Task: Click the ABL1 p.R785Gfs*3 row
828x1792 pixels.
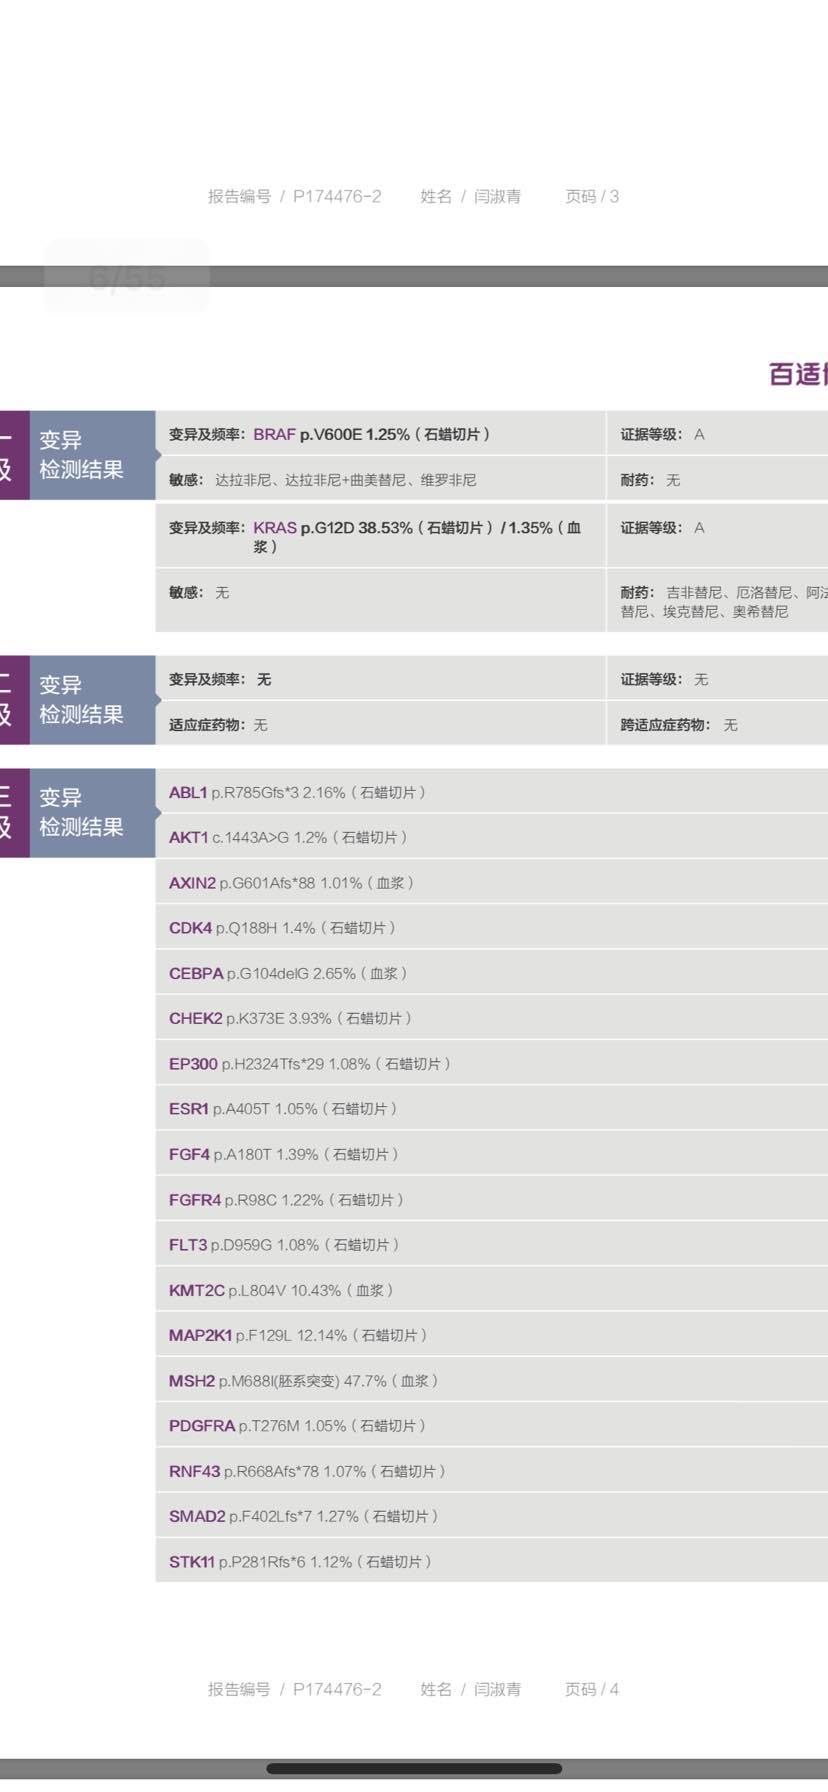Action: point(297,792)
